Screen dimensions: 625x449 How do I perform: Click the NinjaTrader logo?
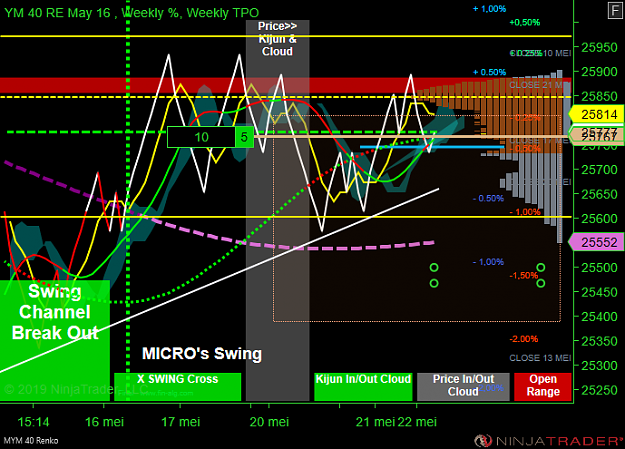click(x=548, y=441)
